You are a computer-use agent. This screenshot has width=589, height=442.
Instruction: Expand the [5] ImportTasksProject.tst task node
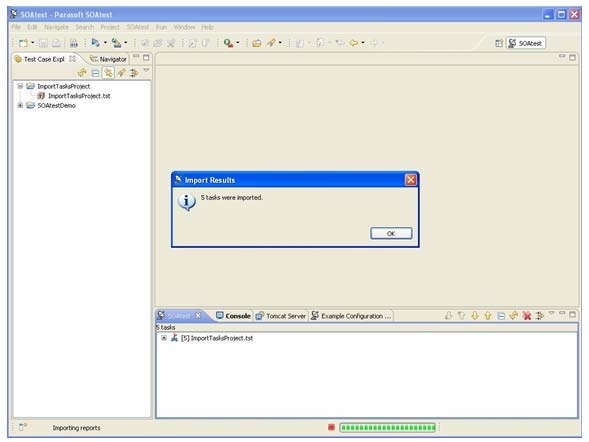164,338
